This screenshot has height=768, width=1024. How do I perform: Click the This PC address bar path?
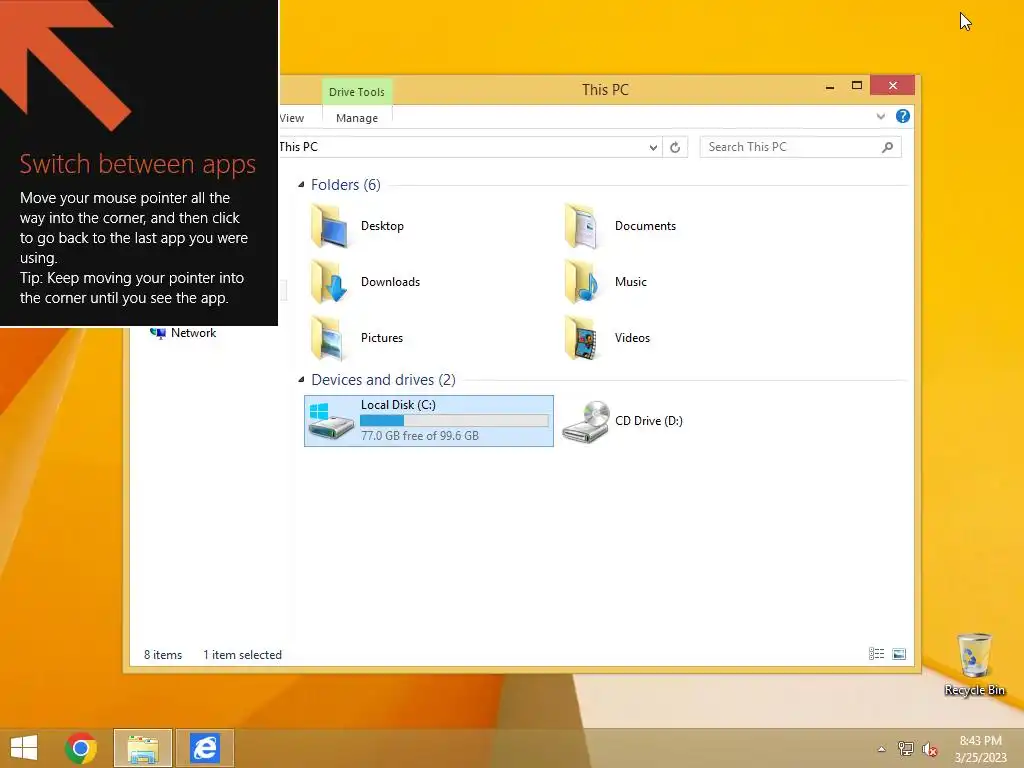tap(298, 147)
